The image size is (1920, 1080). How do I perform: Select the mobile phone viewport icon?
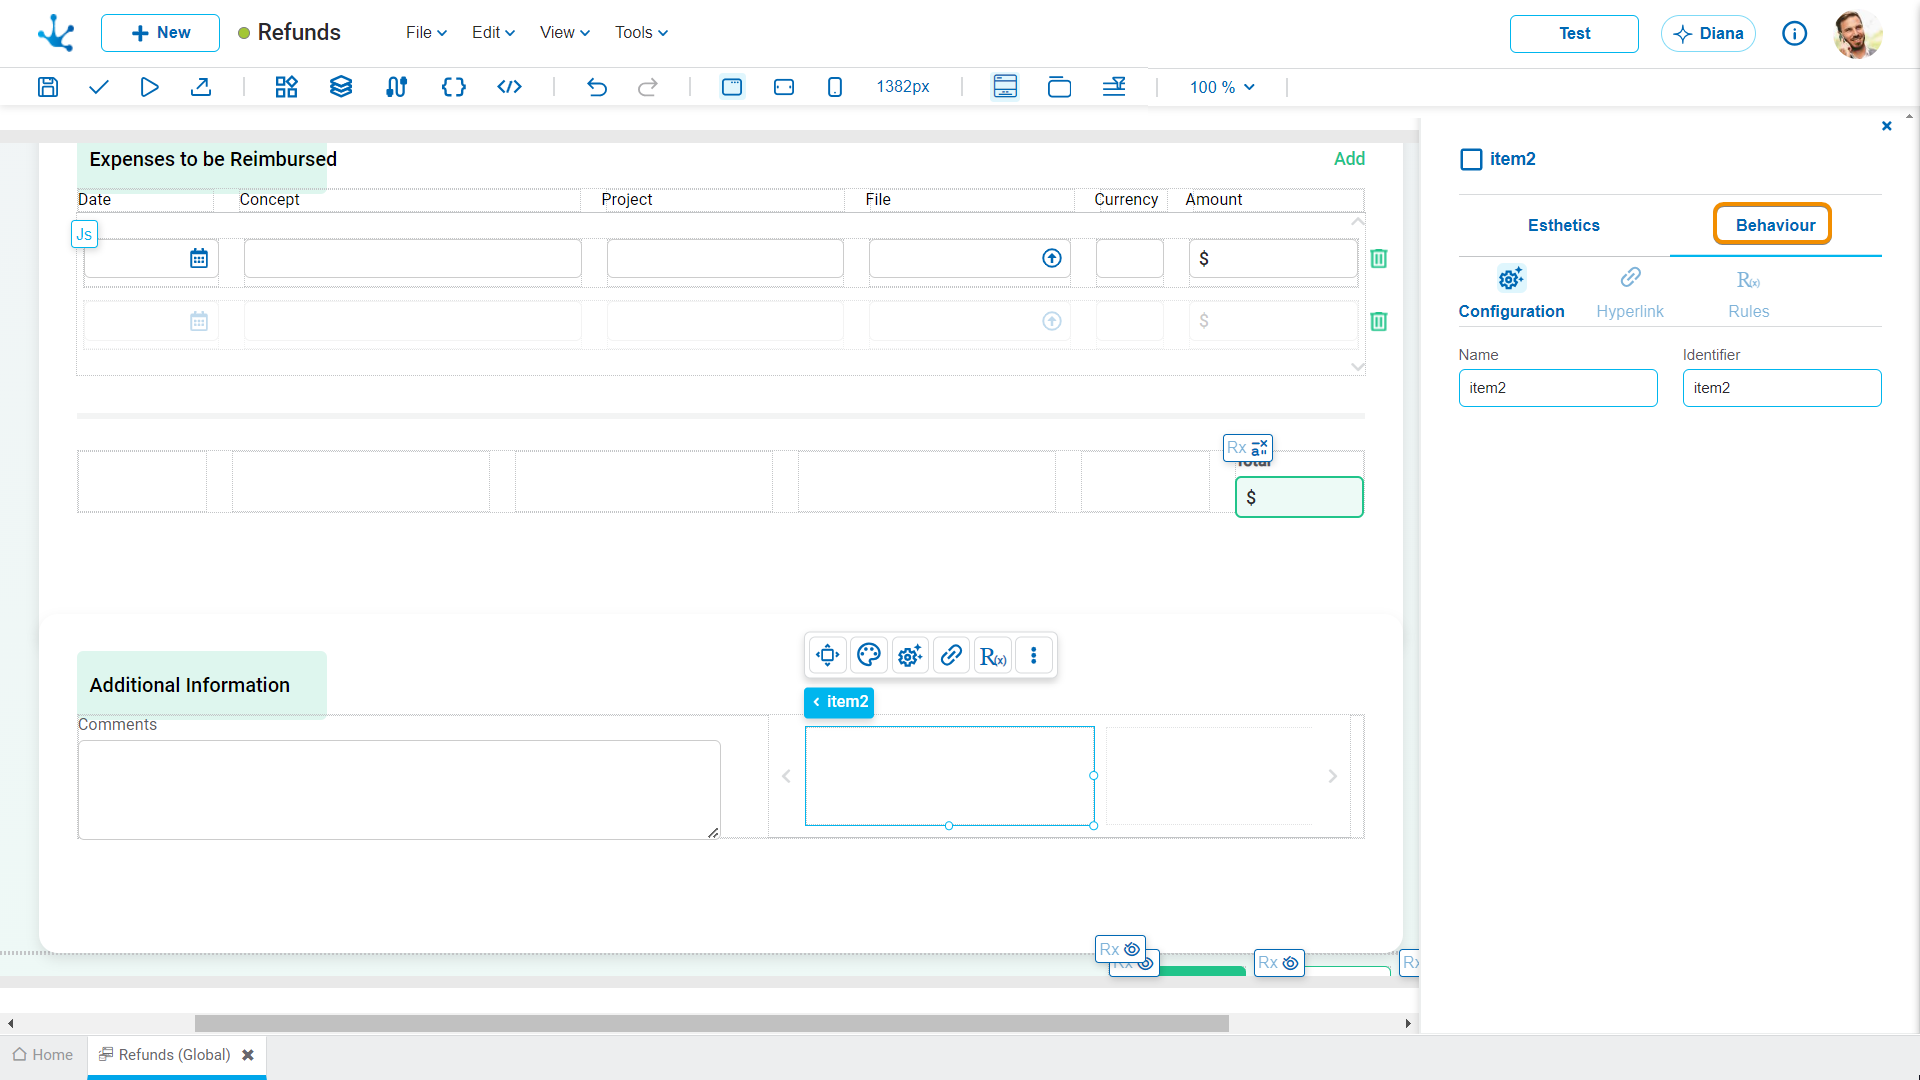[x=835, y=87]
